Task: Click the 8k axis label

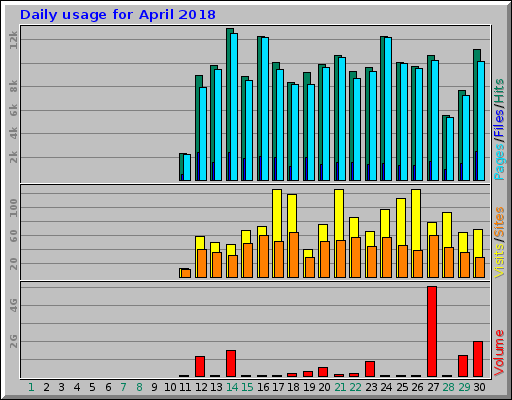Action: tap(13, 87)
